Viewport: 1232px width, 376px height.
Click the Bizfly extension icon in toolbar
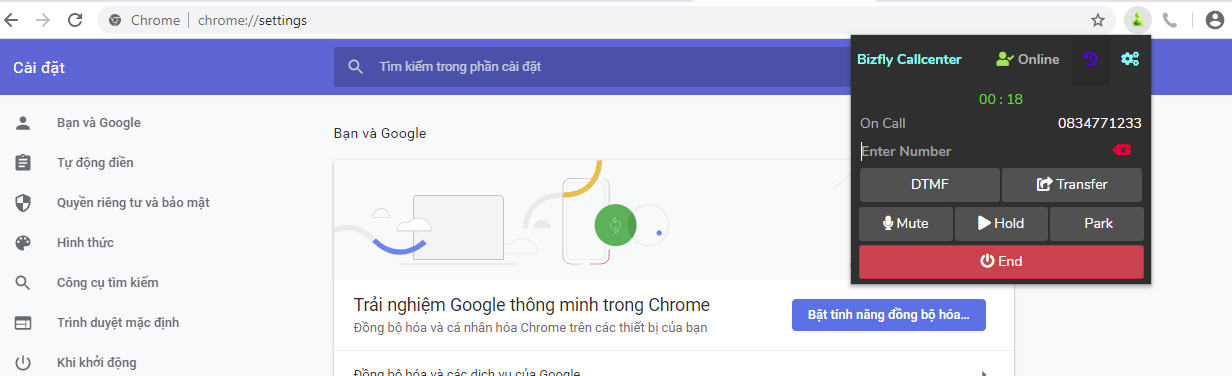(1138, 19)
